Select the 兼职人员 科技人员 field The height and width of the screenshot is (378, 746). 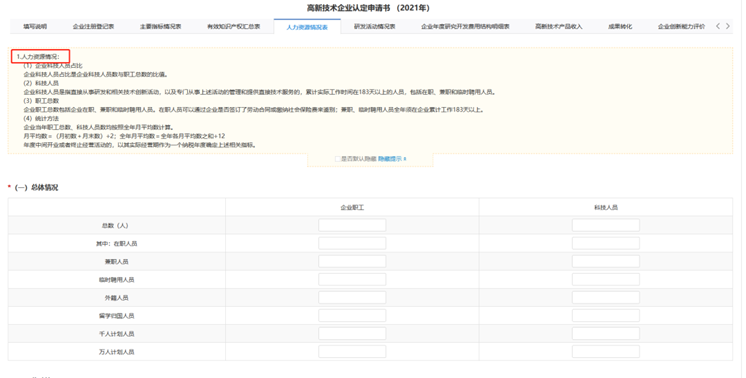click(x=606, y=261)
